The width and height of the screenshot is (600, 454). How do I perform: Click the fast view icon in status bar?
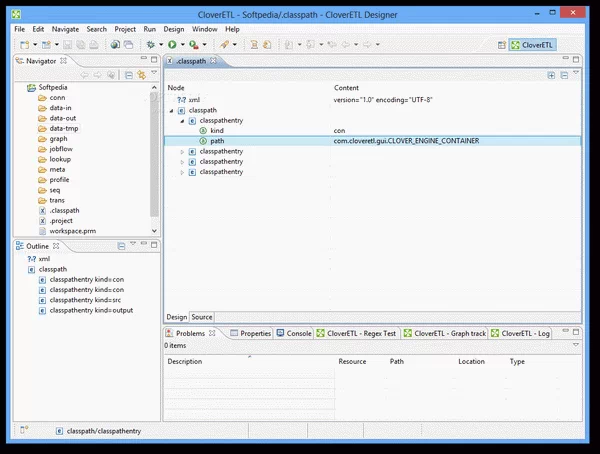pos(24,430)
